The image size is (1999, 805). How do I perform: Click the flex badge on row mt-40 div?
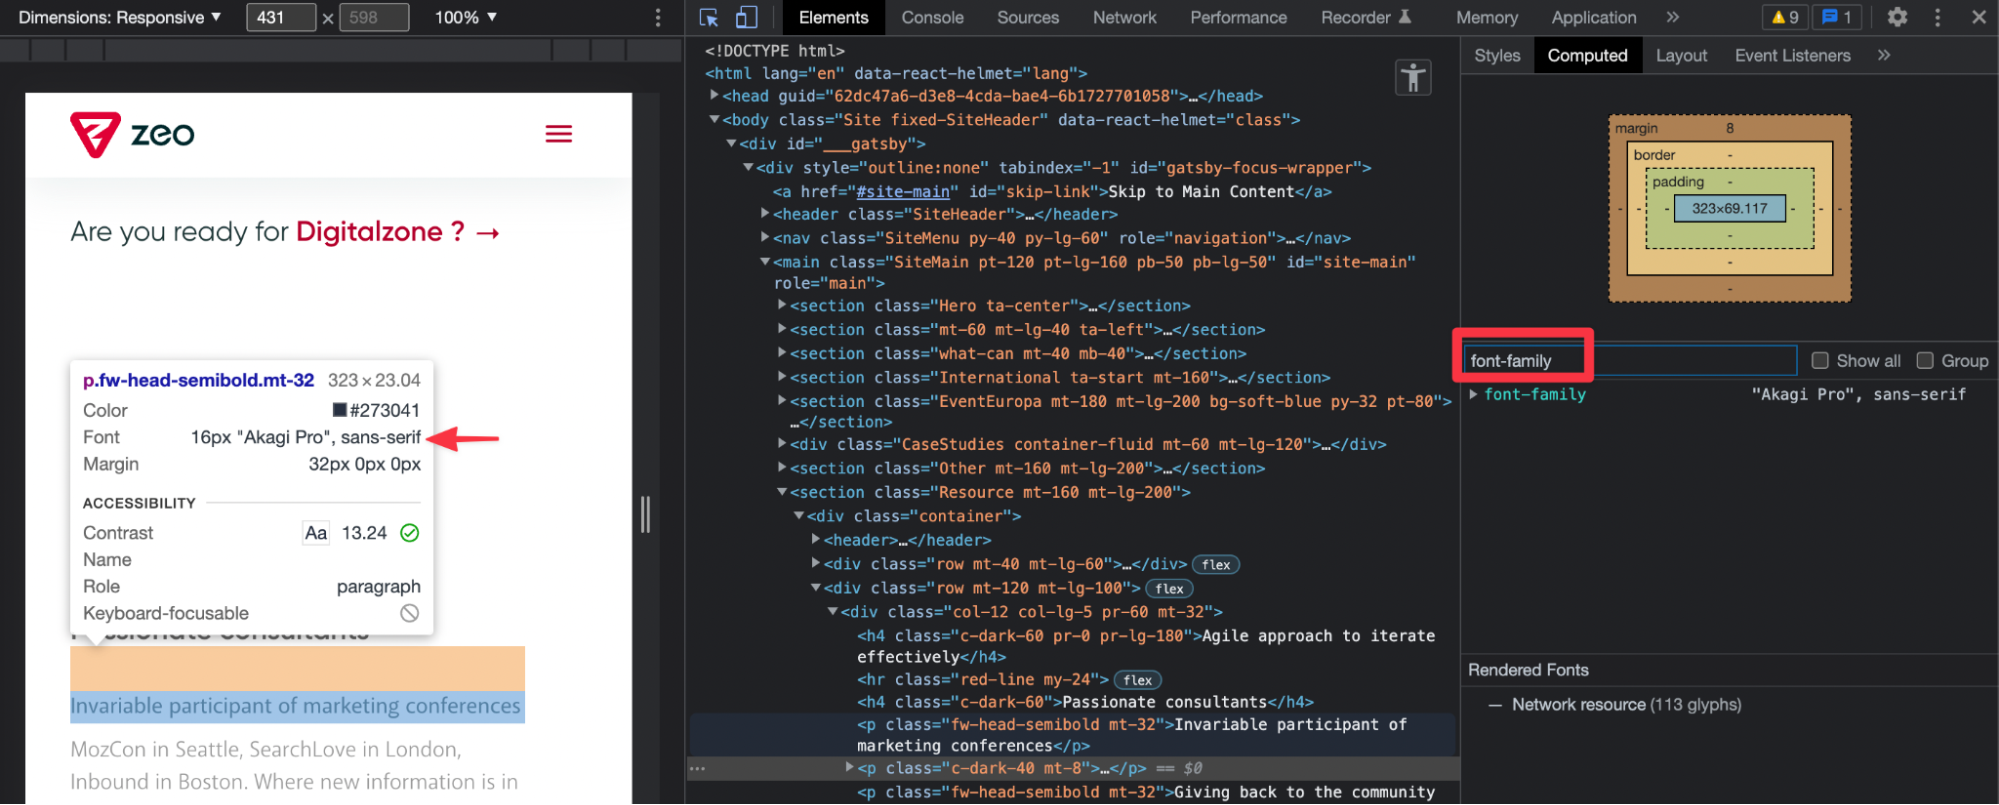coord(1216,565)
